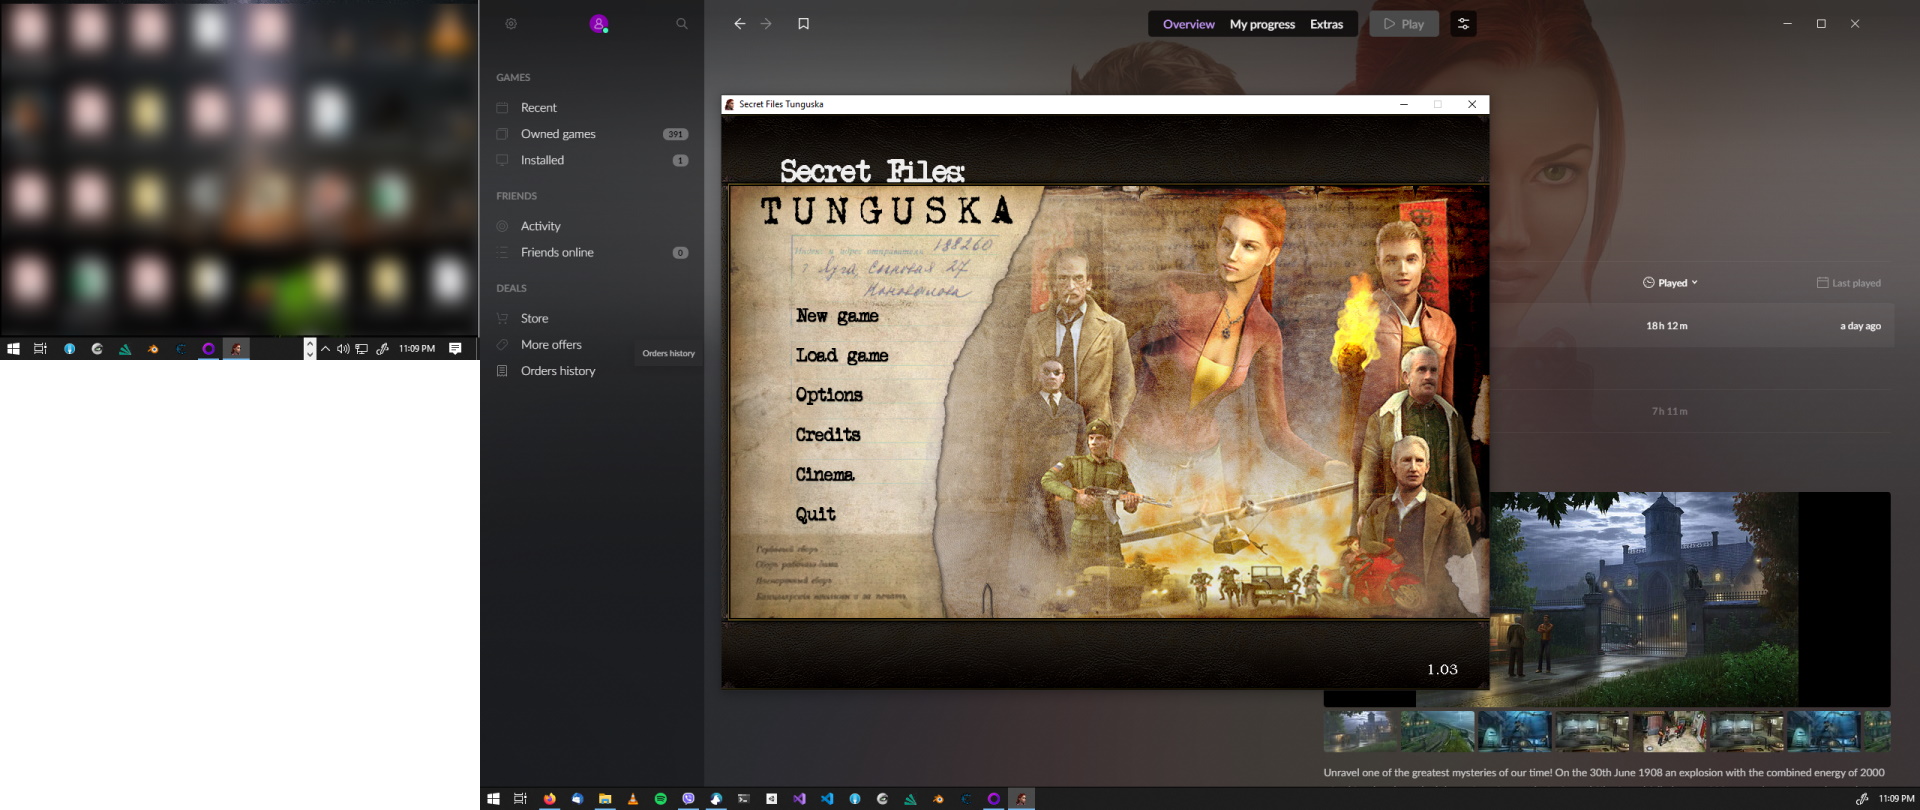Click Secret Files Tunguska icon on bottom taskbar
Viewport: 1920px width, 810px height.
click(x=1021, y=799)
